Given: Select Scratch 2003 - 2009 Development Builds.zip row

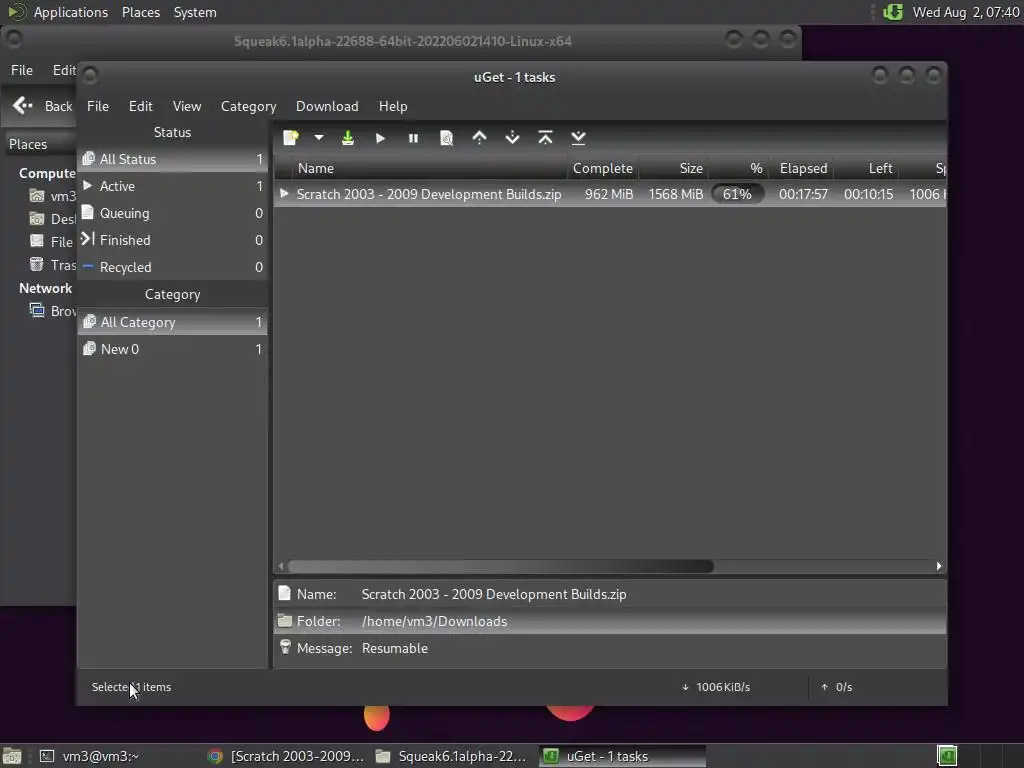Looking at the screenshot, I should coord(611,195).
